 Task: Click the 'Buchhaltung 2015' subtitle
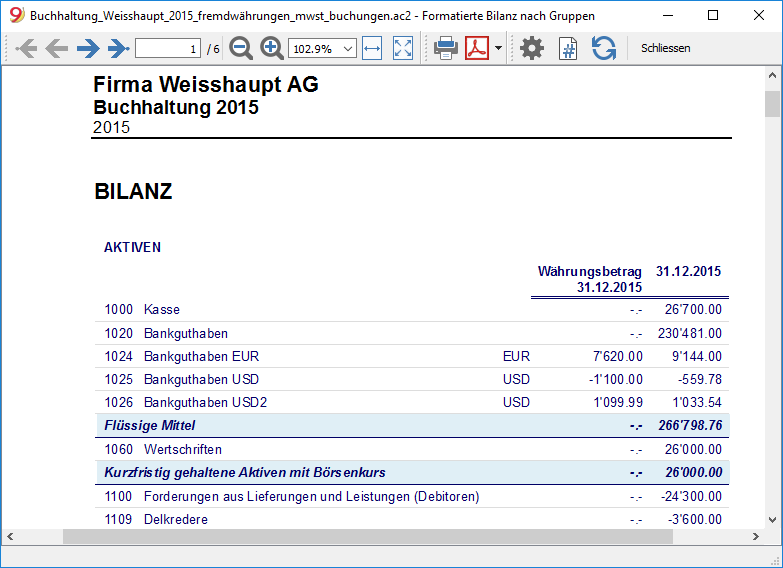click(x=176, y=107)
